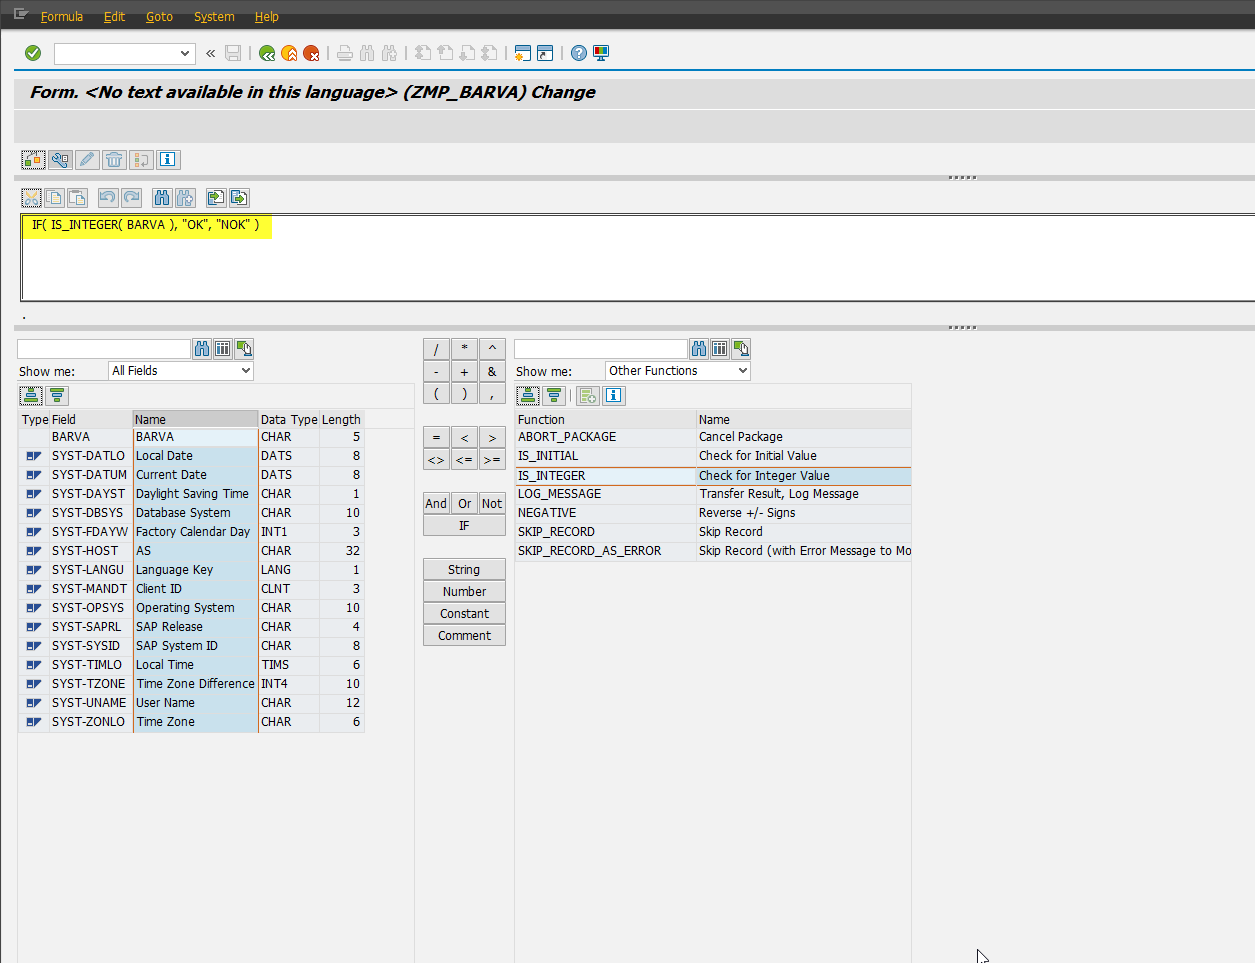Click the trash can Delete icon
The width and height of the screenshot is (1255, 963).
[x=114, y=159]
